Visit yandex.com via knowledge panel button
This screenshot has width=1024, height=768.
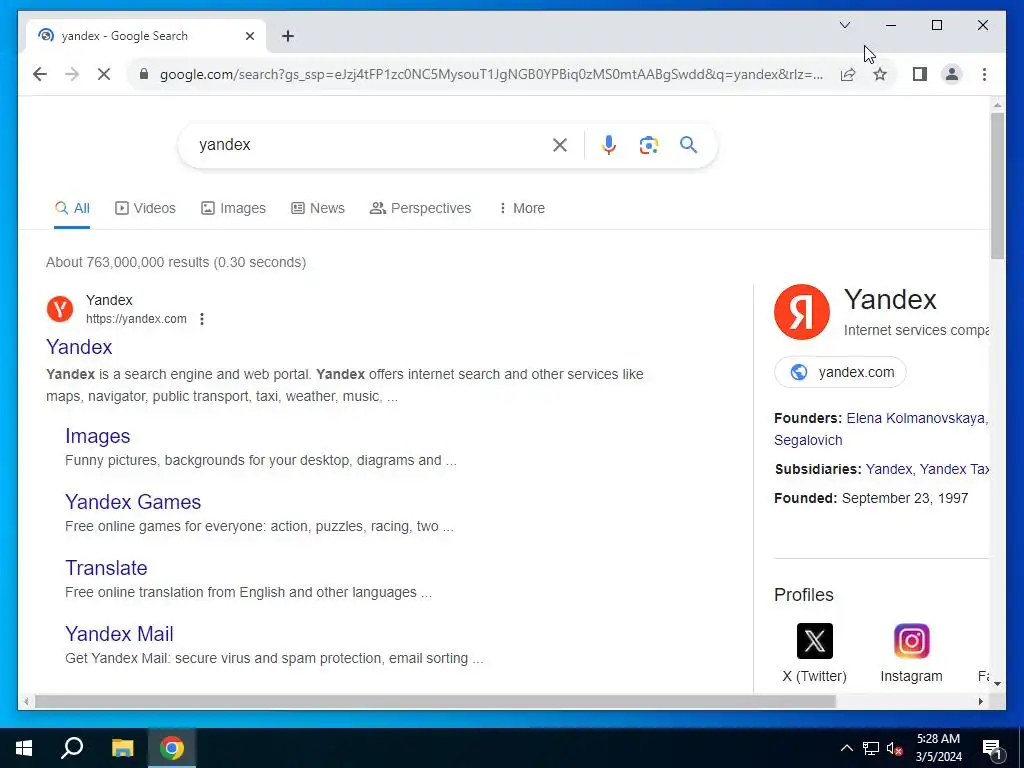(x=840, y=372)
